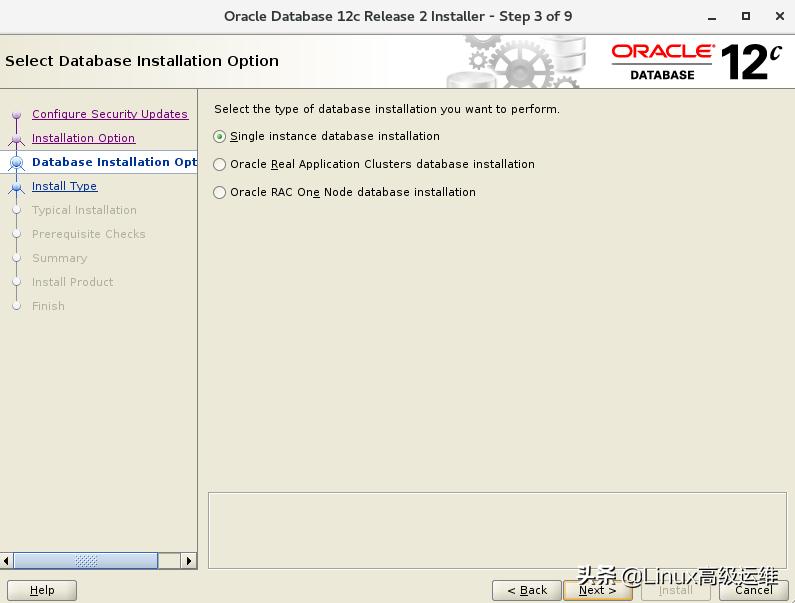Image resolution: width=795 pixels, height=603 pixels.
Task: Click the Select Database Installation Option heading
Action: click(x=142, y=61)
